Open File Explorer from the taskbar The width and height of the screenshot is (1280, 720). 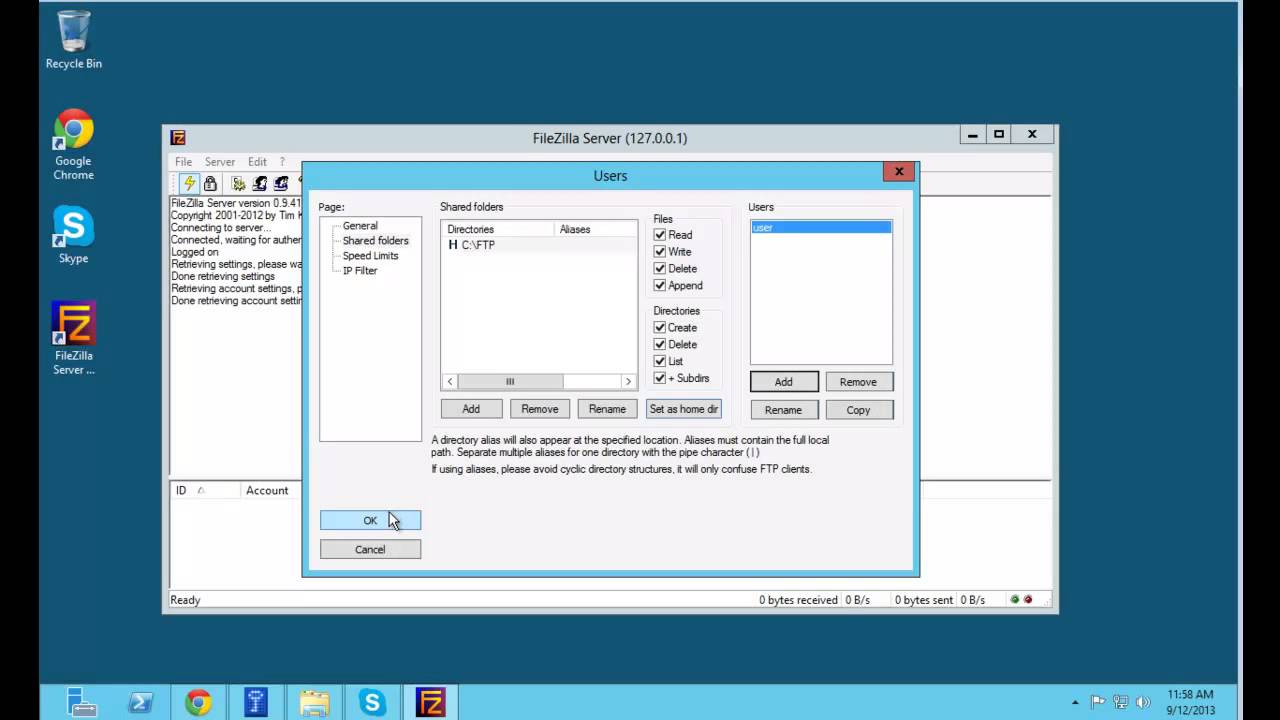[314, 703]
